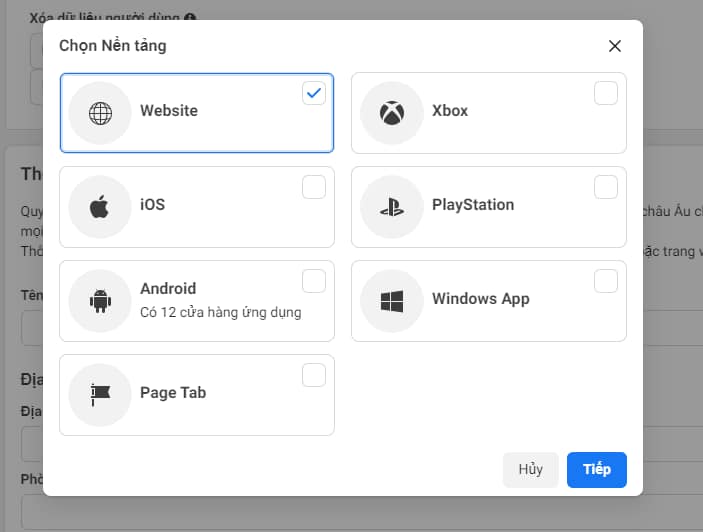This screenshot has height=532, width=703.
Task: Enable the PlayStation checkbox
Action: pyautogui.click(x=606, y=187)
